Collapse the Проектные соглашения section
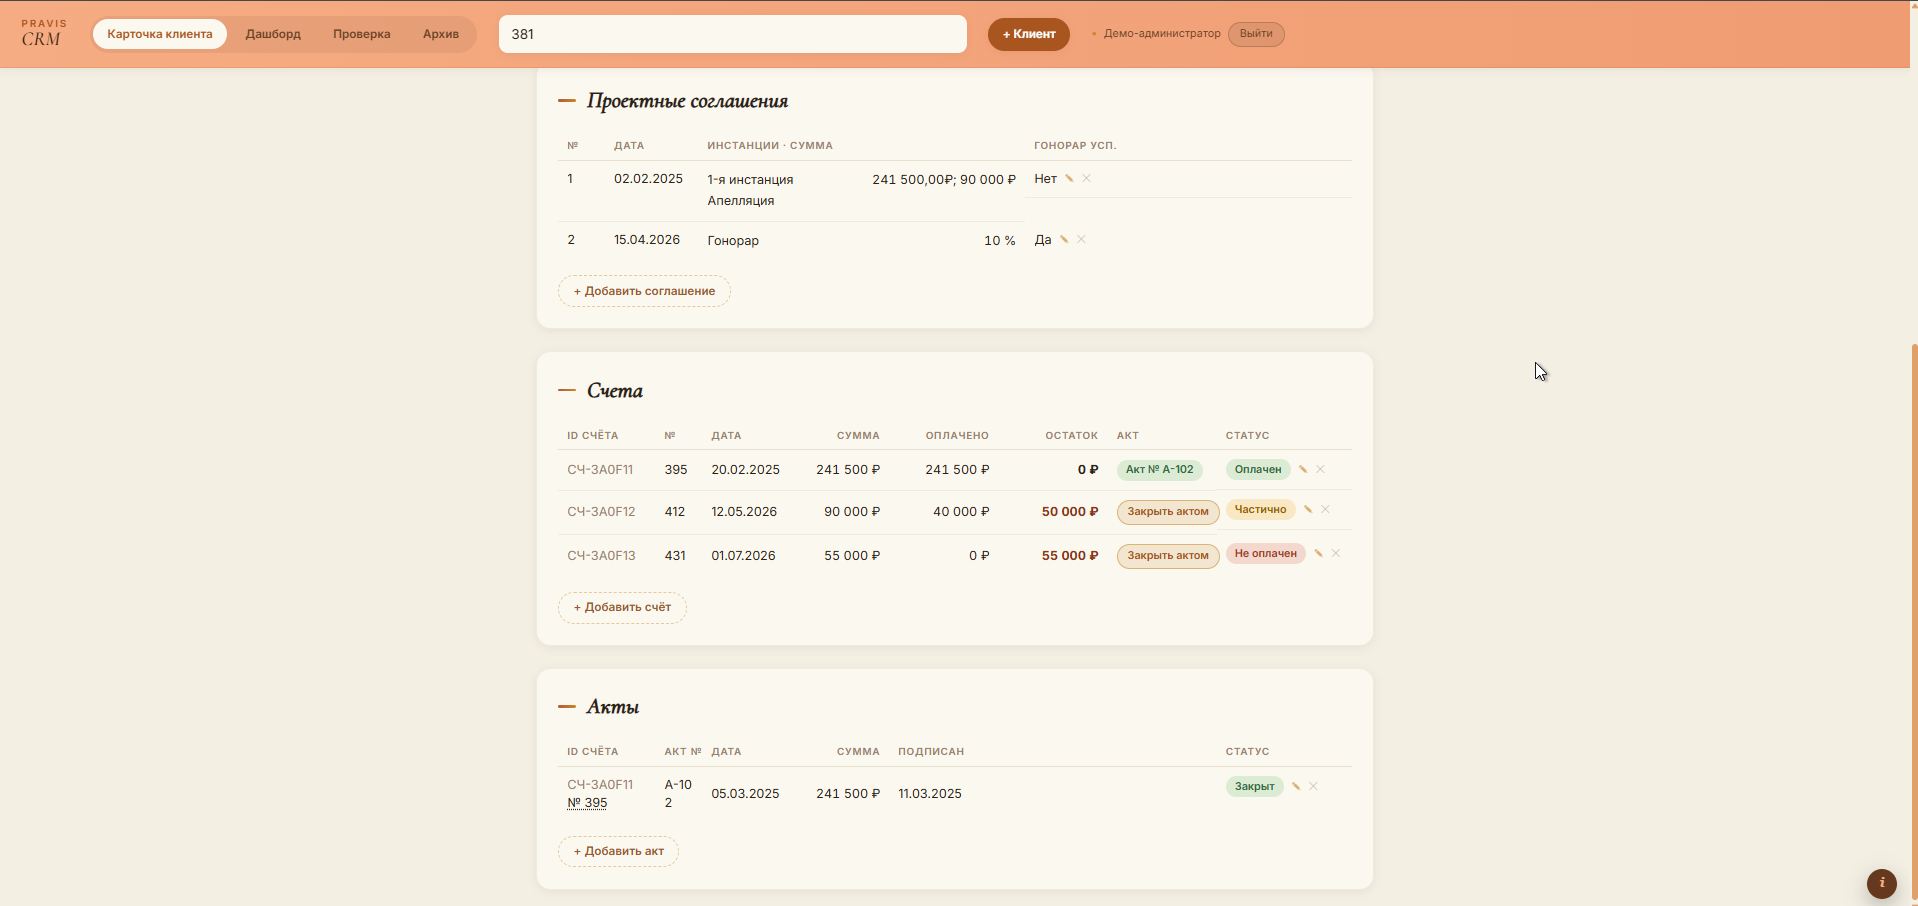 pos(567,101)
